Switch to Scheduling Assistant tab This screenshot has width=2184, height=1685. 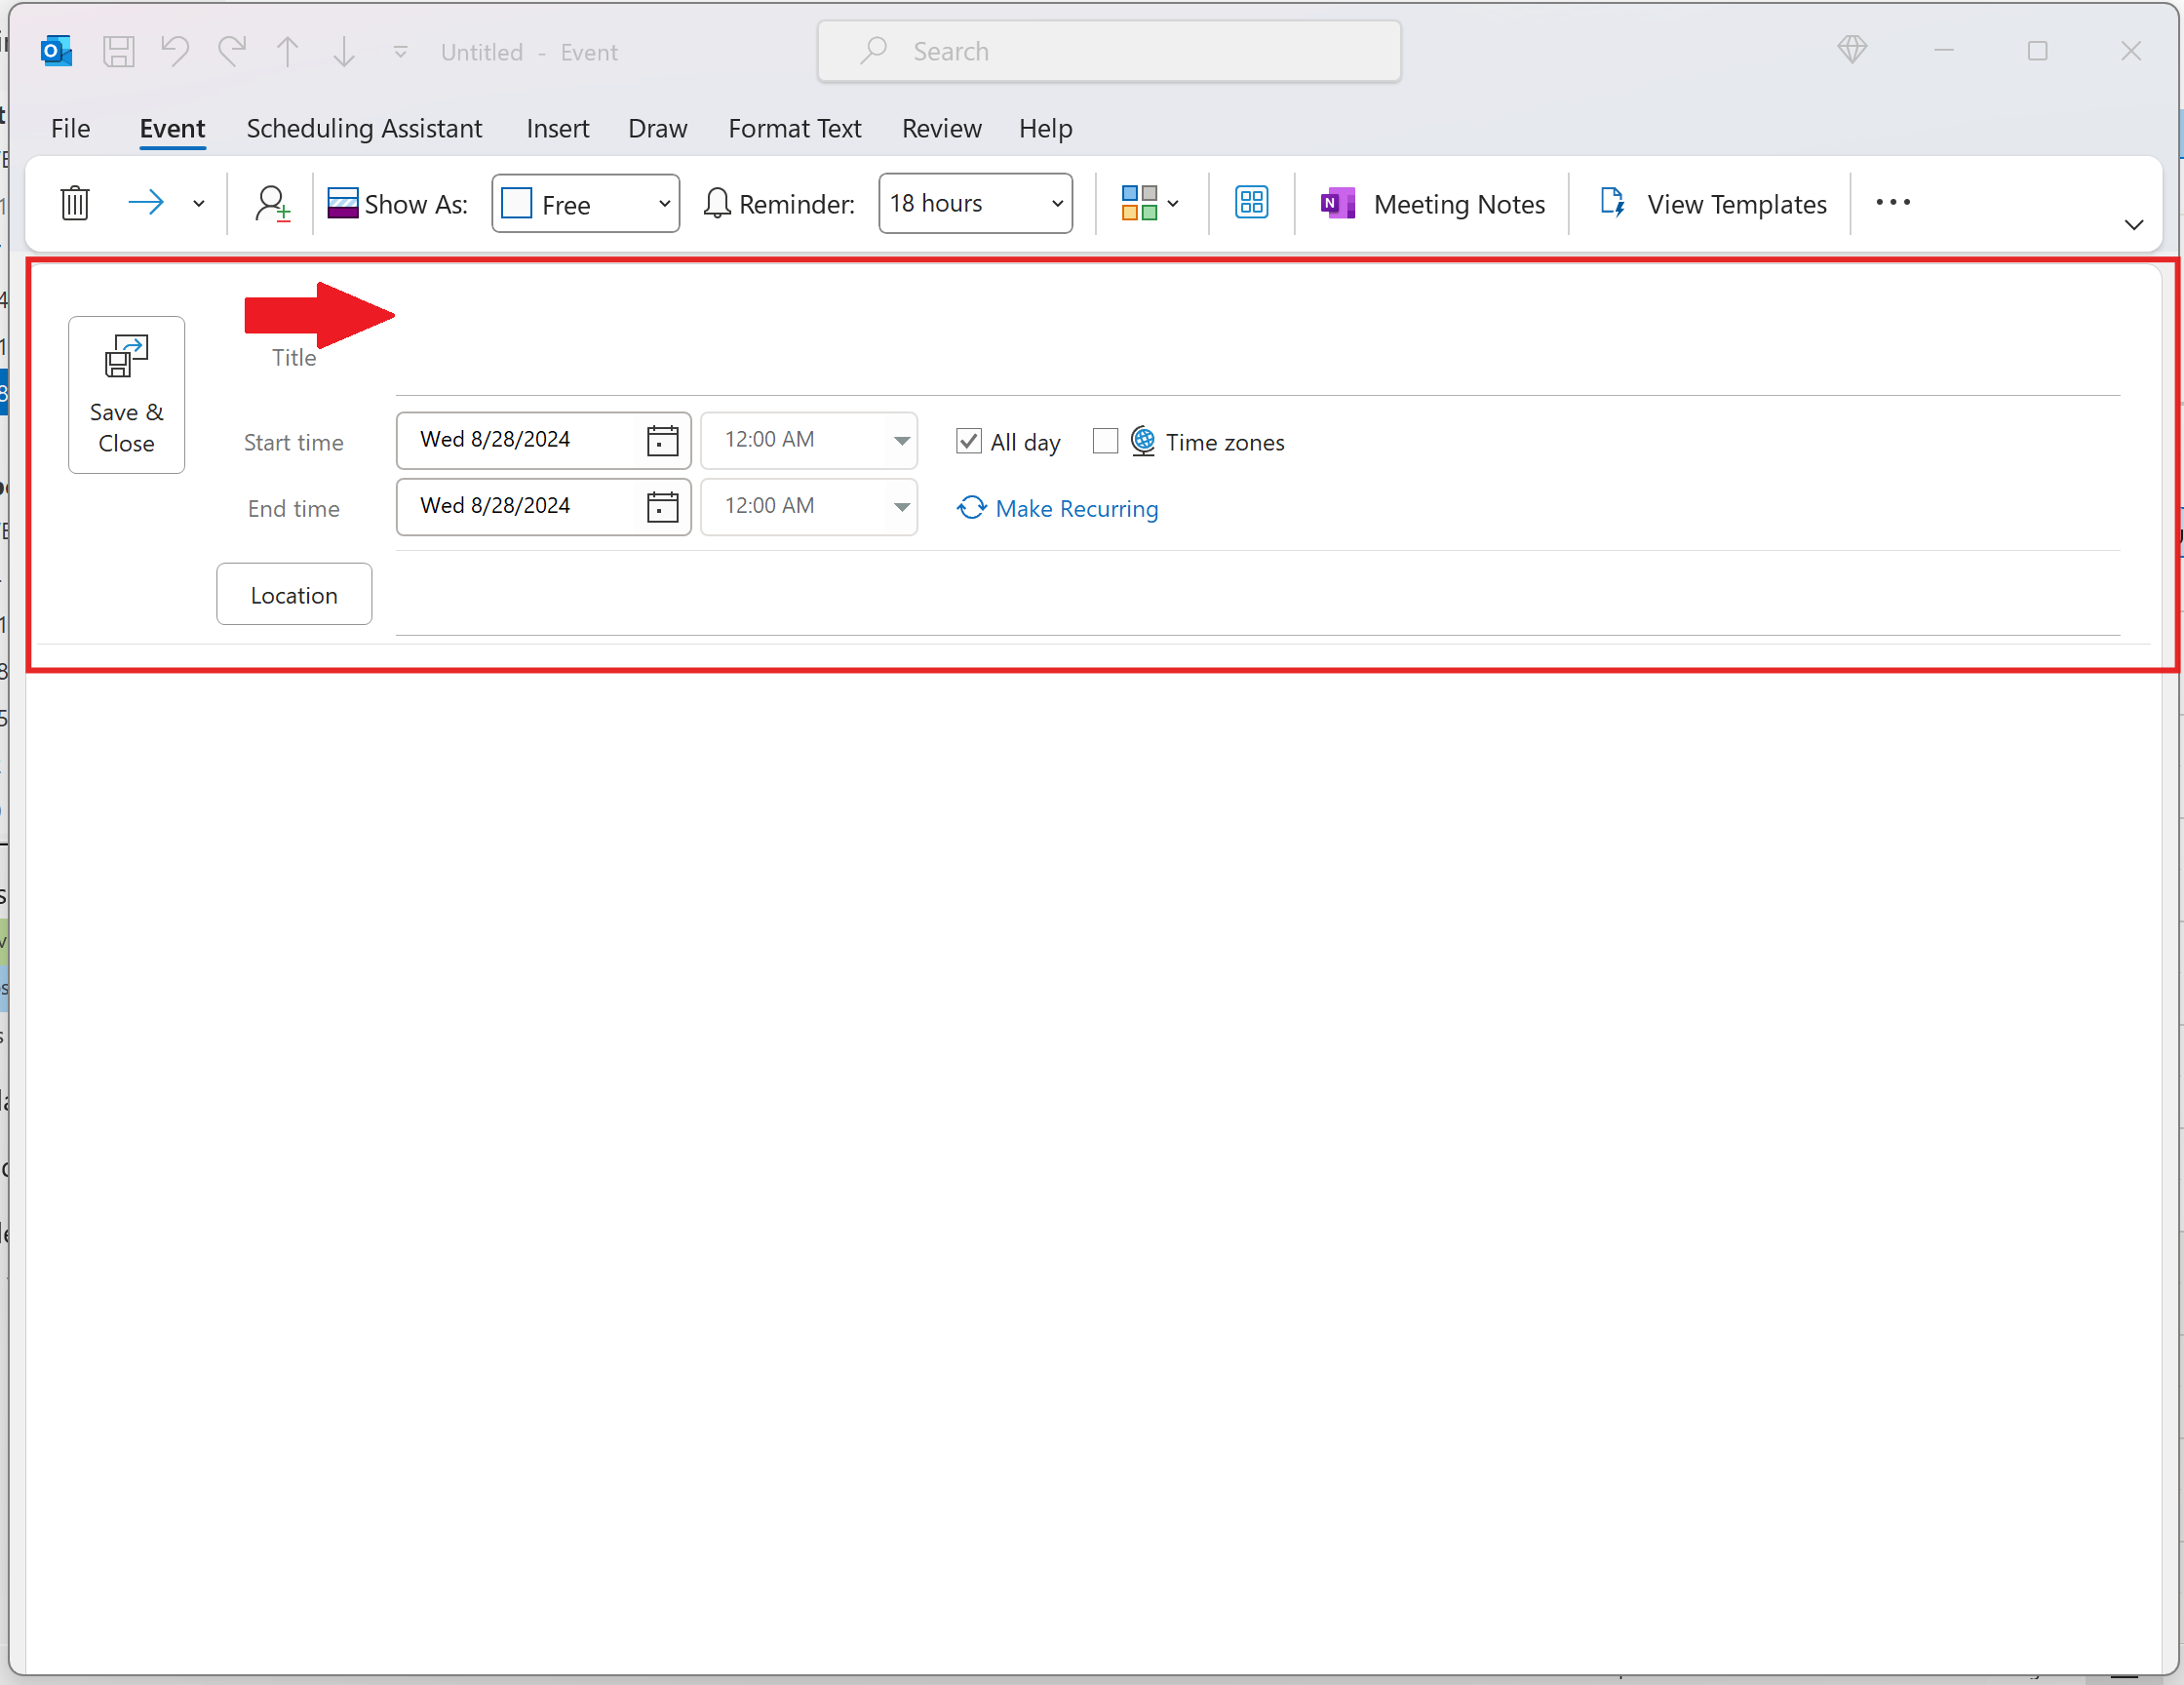click(x=364, y=128)
